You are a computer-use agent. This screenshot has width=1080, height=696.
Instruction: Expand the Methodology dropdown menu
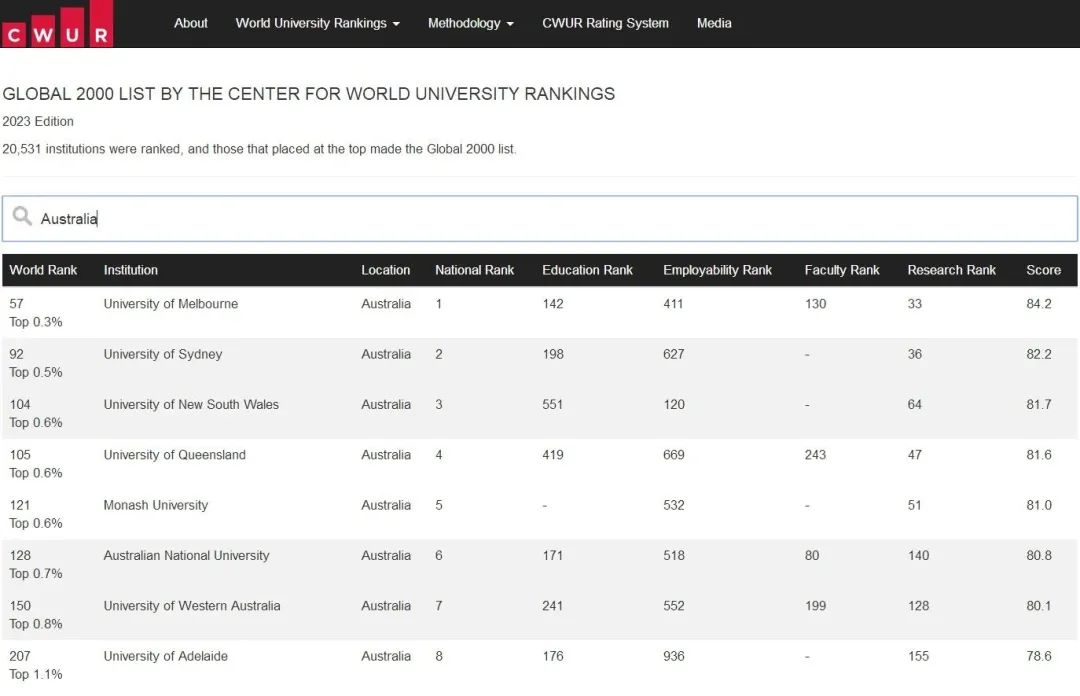[470, 23]
